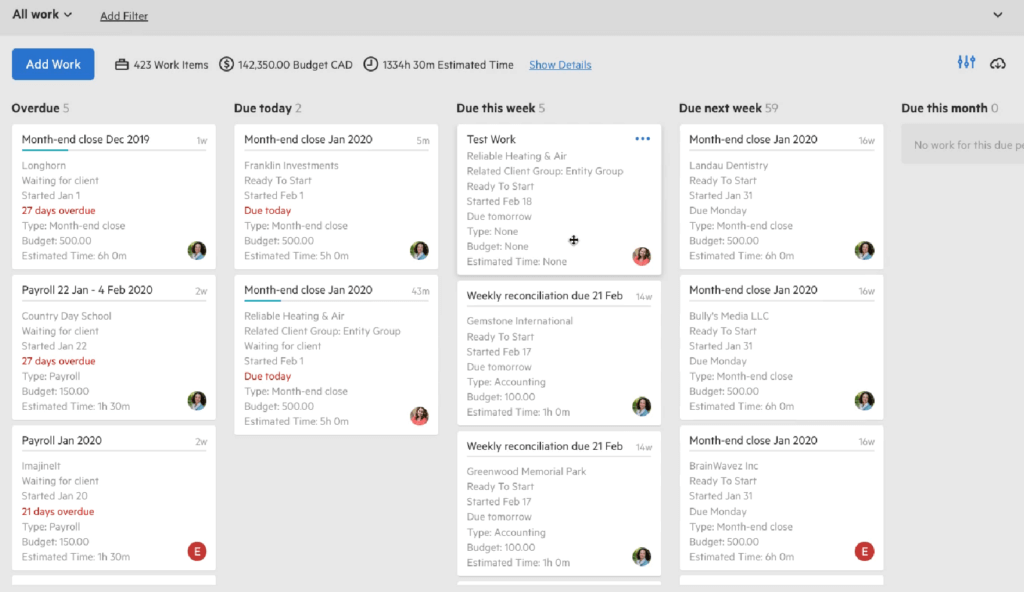This screenshot has width=1024, height=592.
Task: Click assignee avatar on Longhorn month-end card
Action: (197, 250)
